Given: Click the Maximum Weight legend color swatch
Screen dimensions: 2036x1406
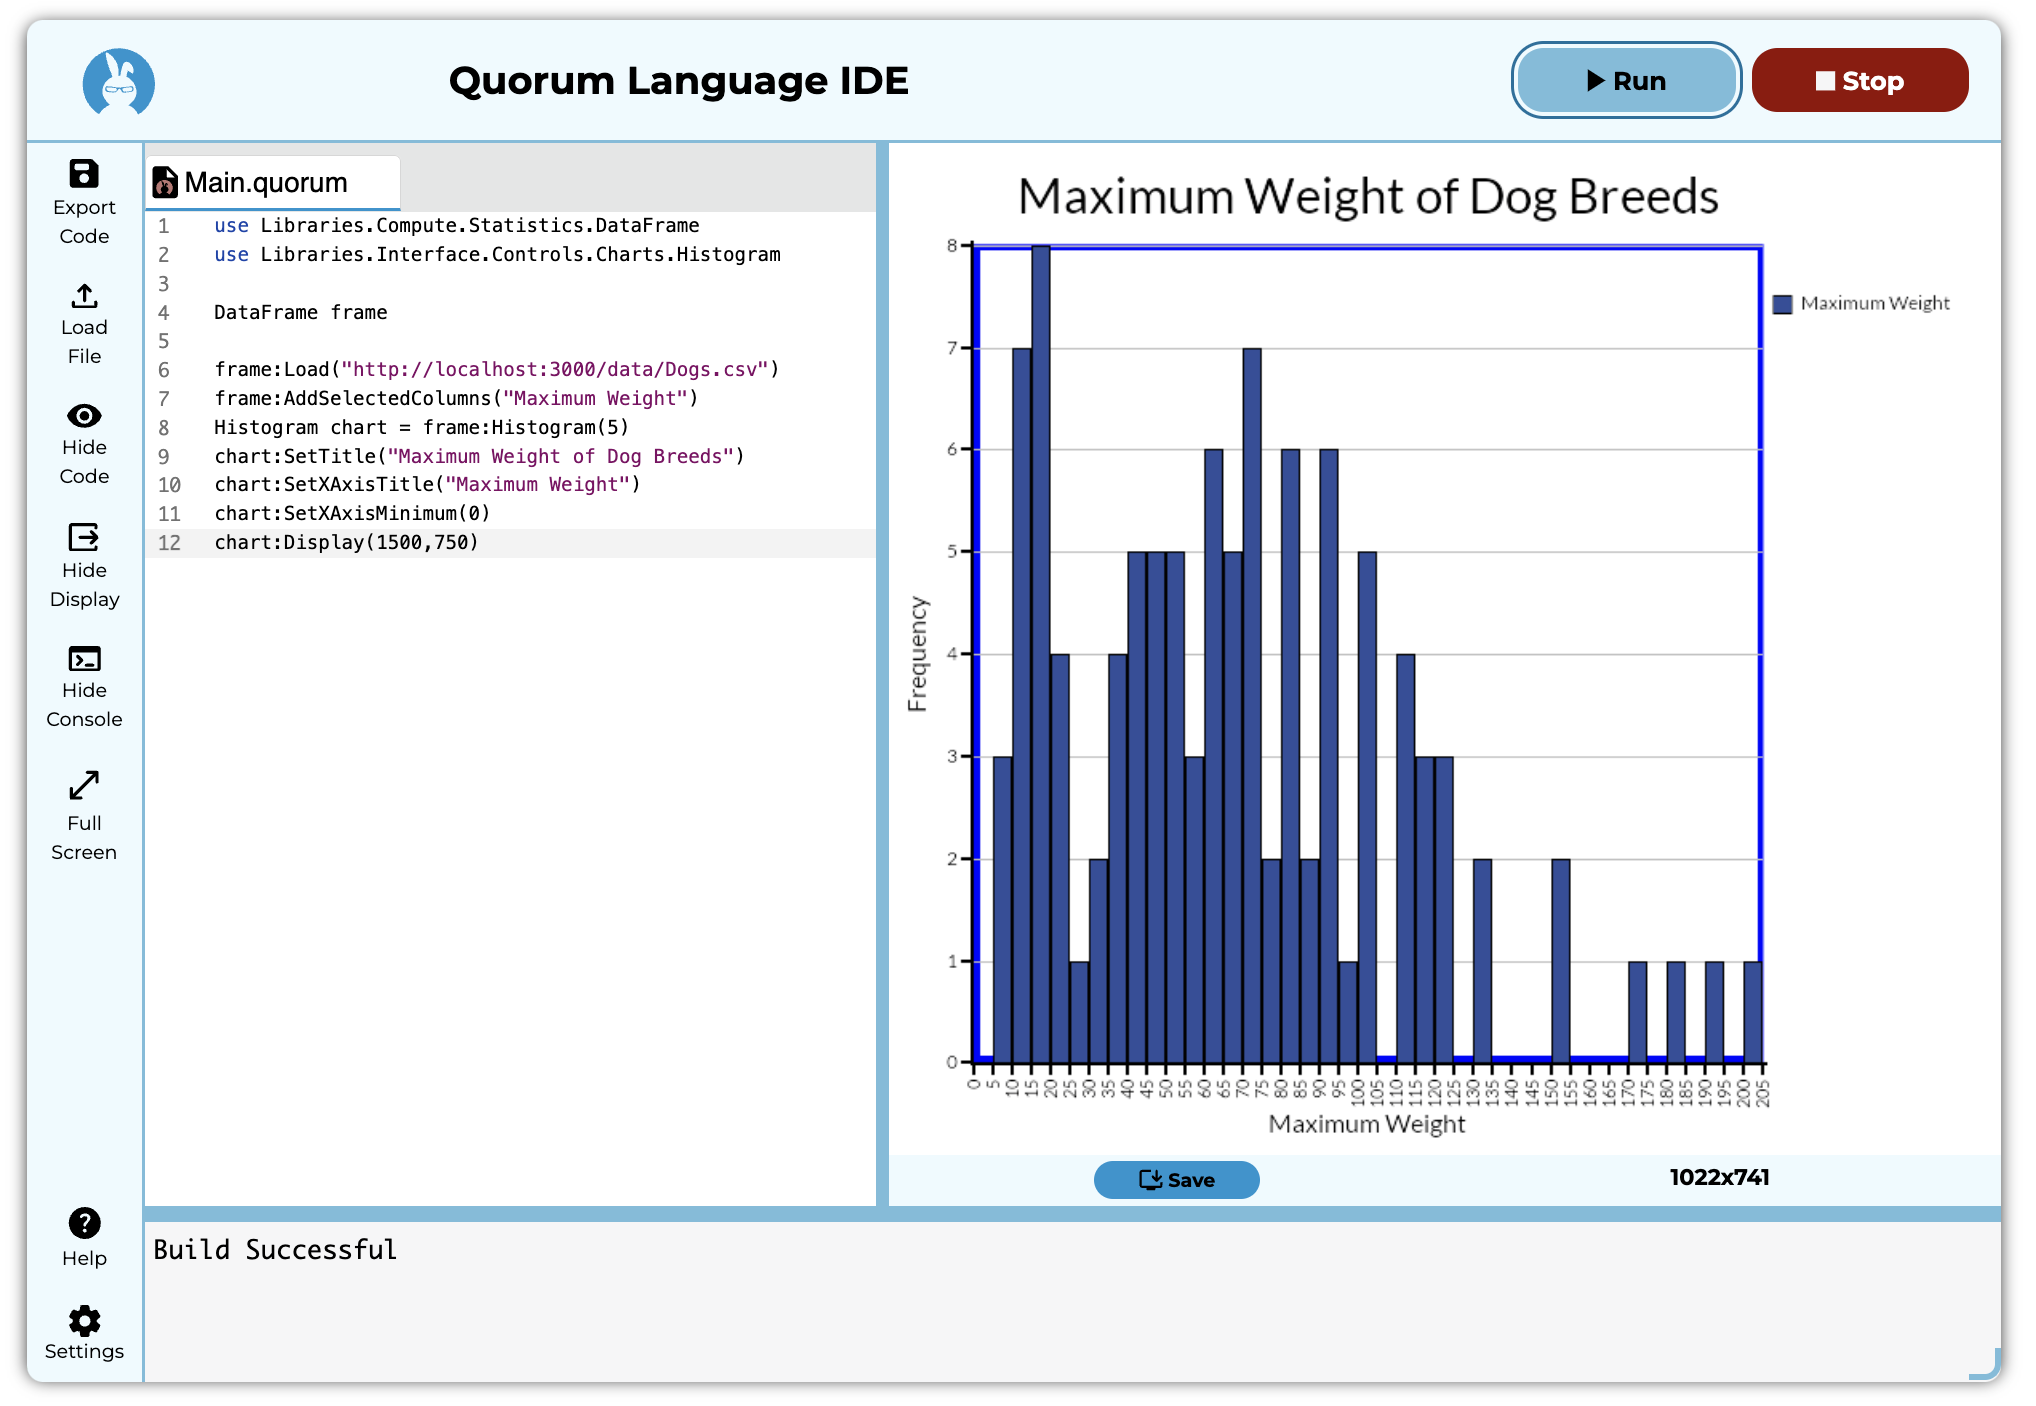Looking at the screenshot, I should (1782, 304).
